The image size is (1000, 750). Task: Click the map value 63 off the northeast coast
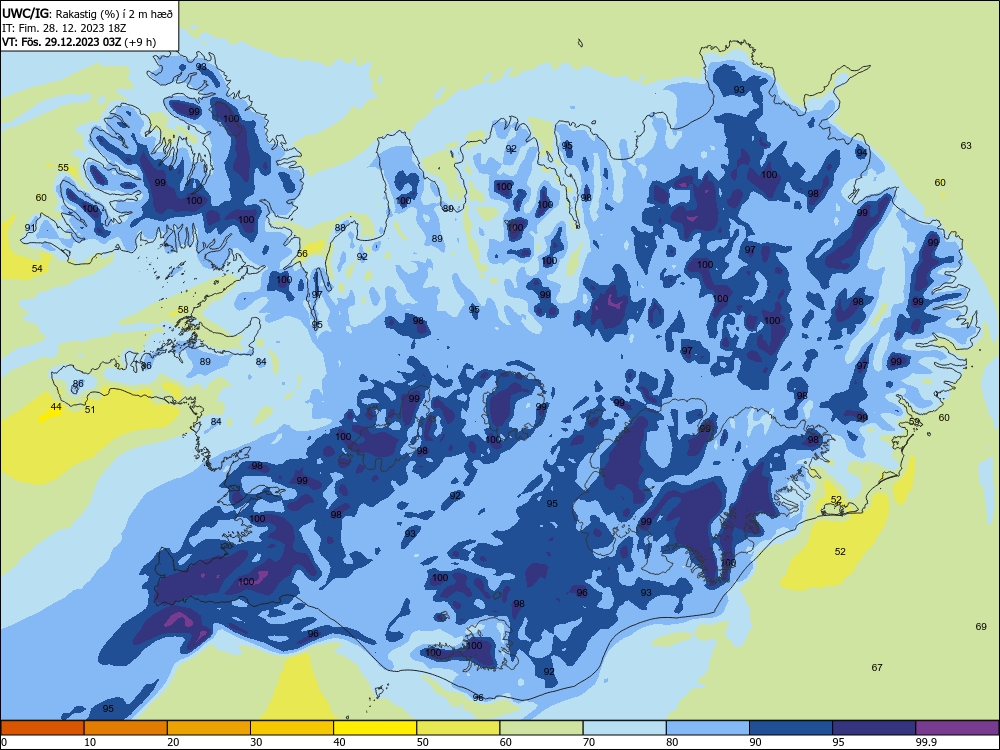coord(966,145)
